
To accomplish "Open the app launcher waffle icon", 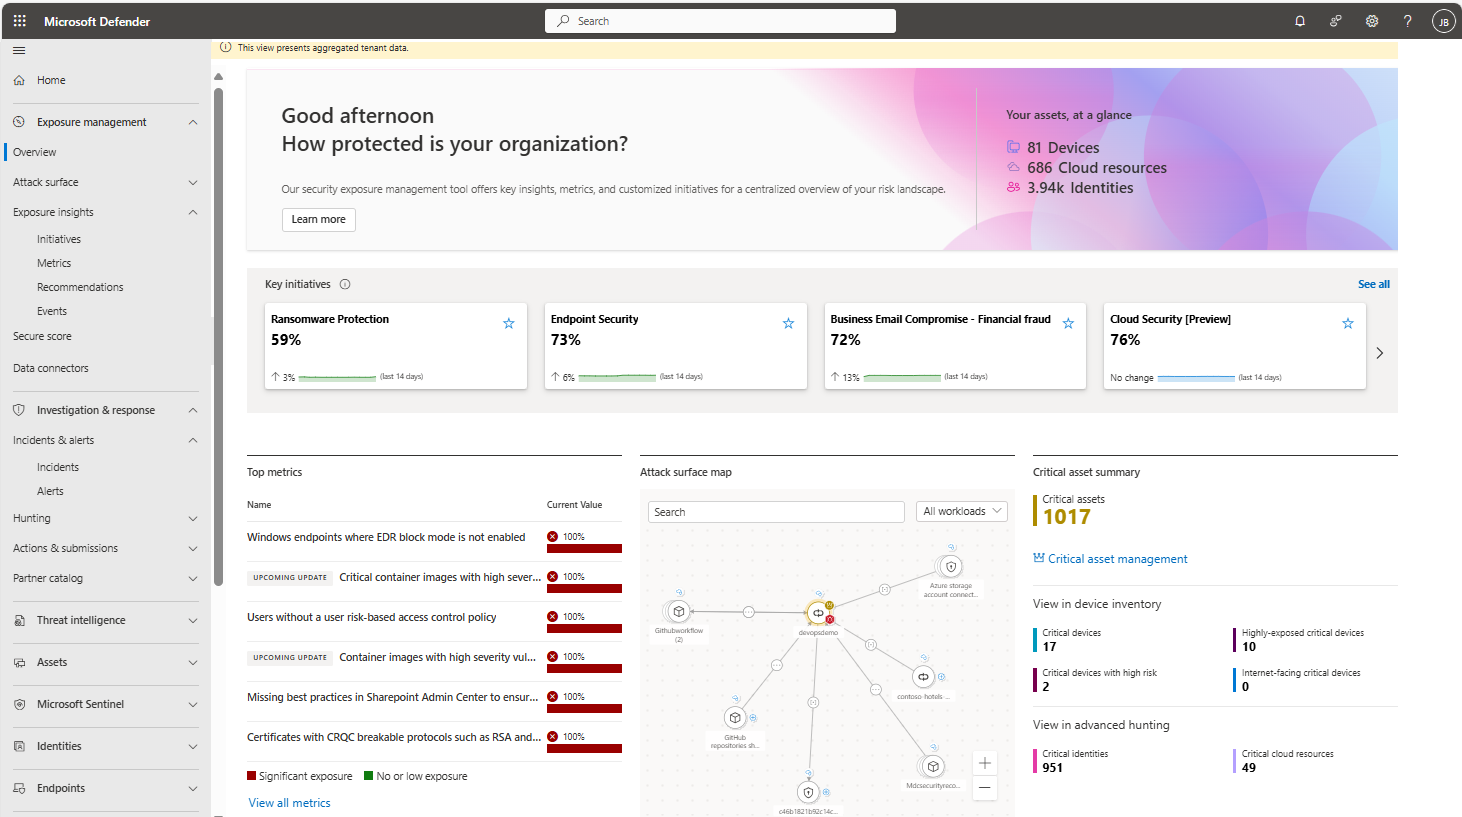I will [x=20, y=21].
